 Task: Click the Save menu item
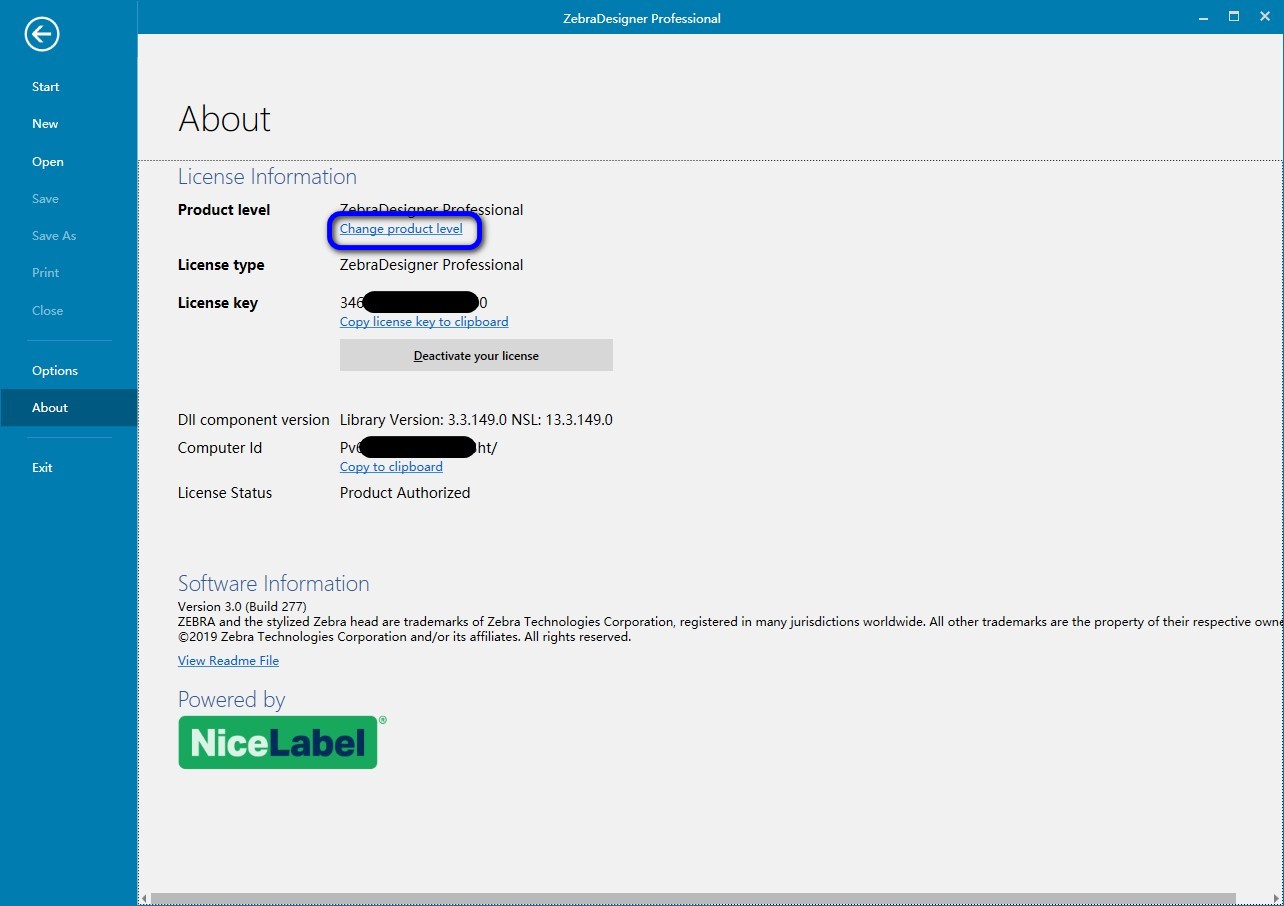45,198
